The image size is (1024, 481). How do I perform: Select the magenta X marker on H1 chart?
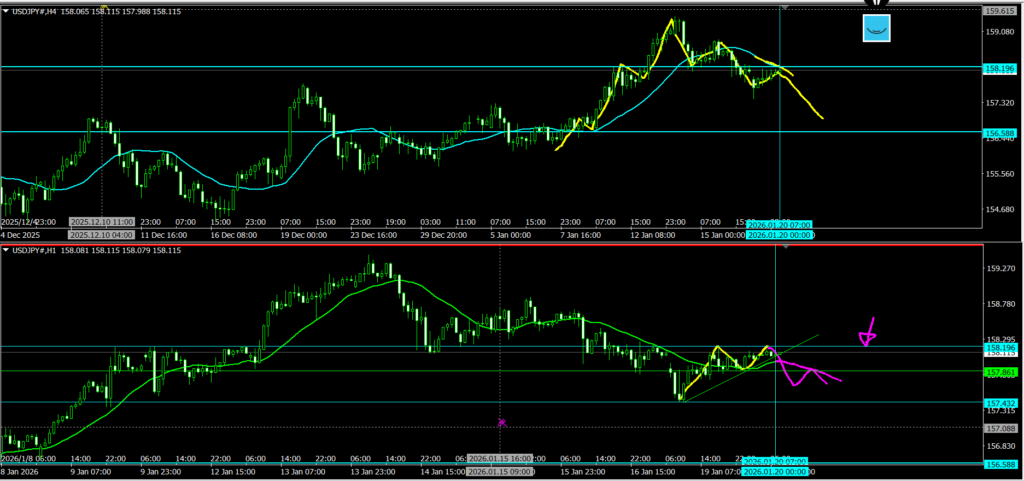point(502,423)
